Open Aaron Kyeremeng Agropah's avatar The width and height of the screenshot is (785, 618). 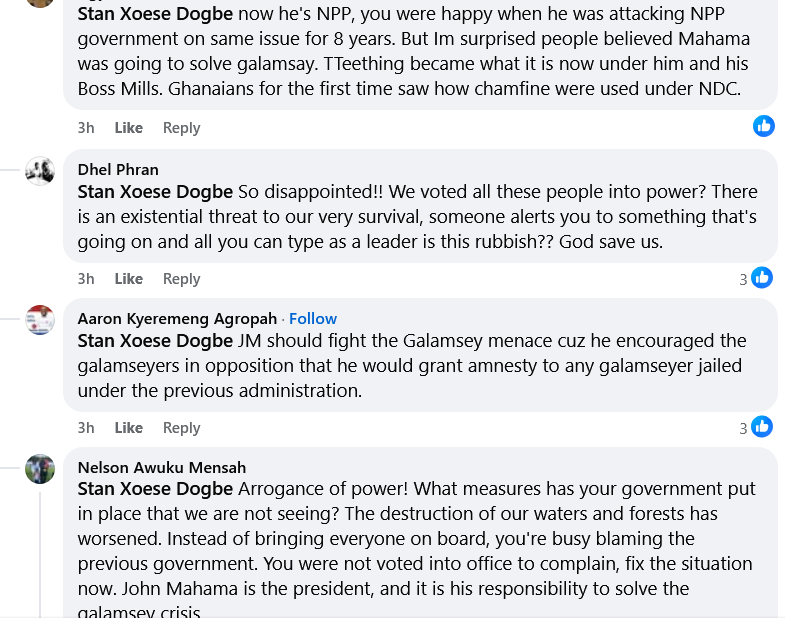coord(40,320)
